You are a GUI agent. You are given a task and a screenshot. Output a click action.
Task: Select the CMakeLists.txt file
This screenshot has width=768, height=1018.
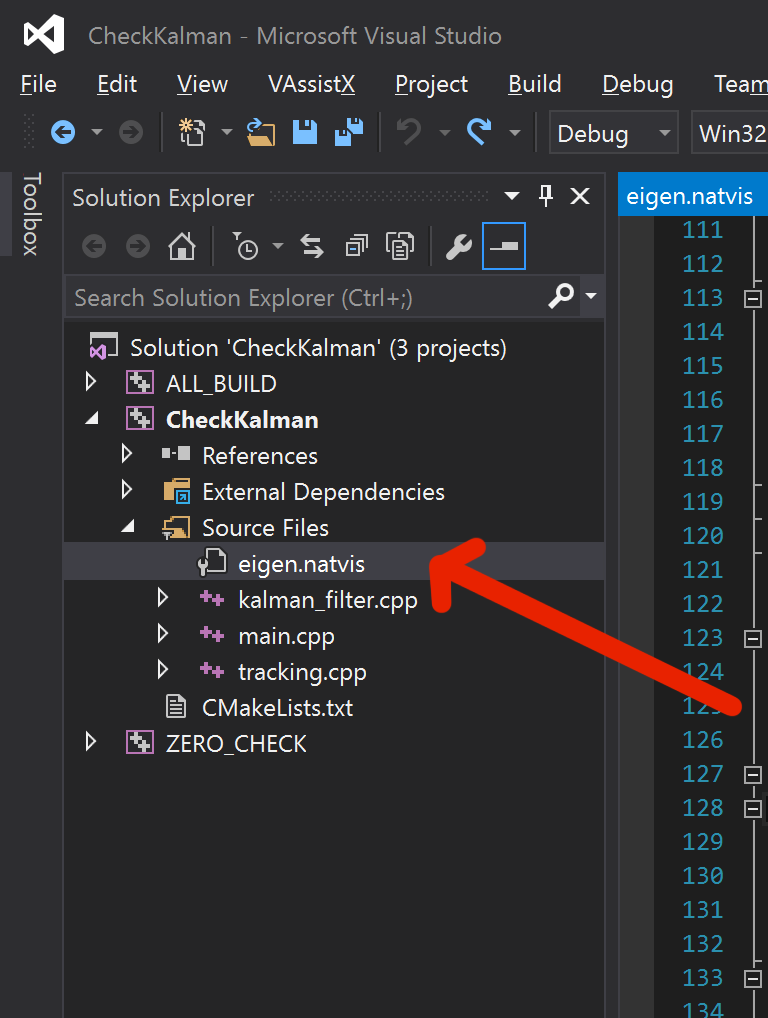(x=277, y=708)
